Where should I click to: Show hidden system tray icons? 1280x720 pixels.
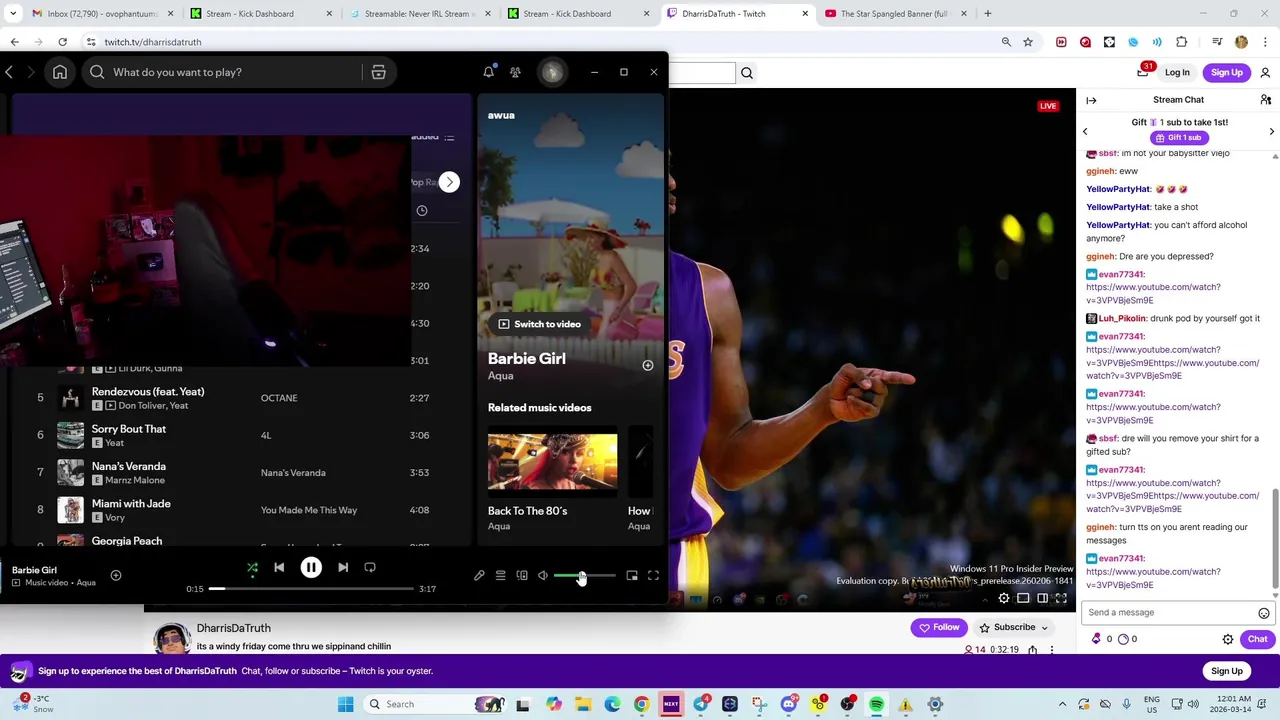[x=1062, y=704]
